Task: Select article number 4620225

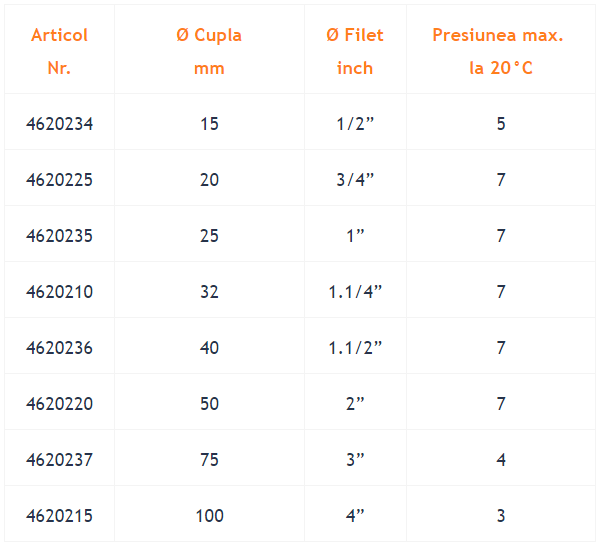Action: click(x=59, y=180)
